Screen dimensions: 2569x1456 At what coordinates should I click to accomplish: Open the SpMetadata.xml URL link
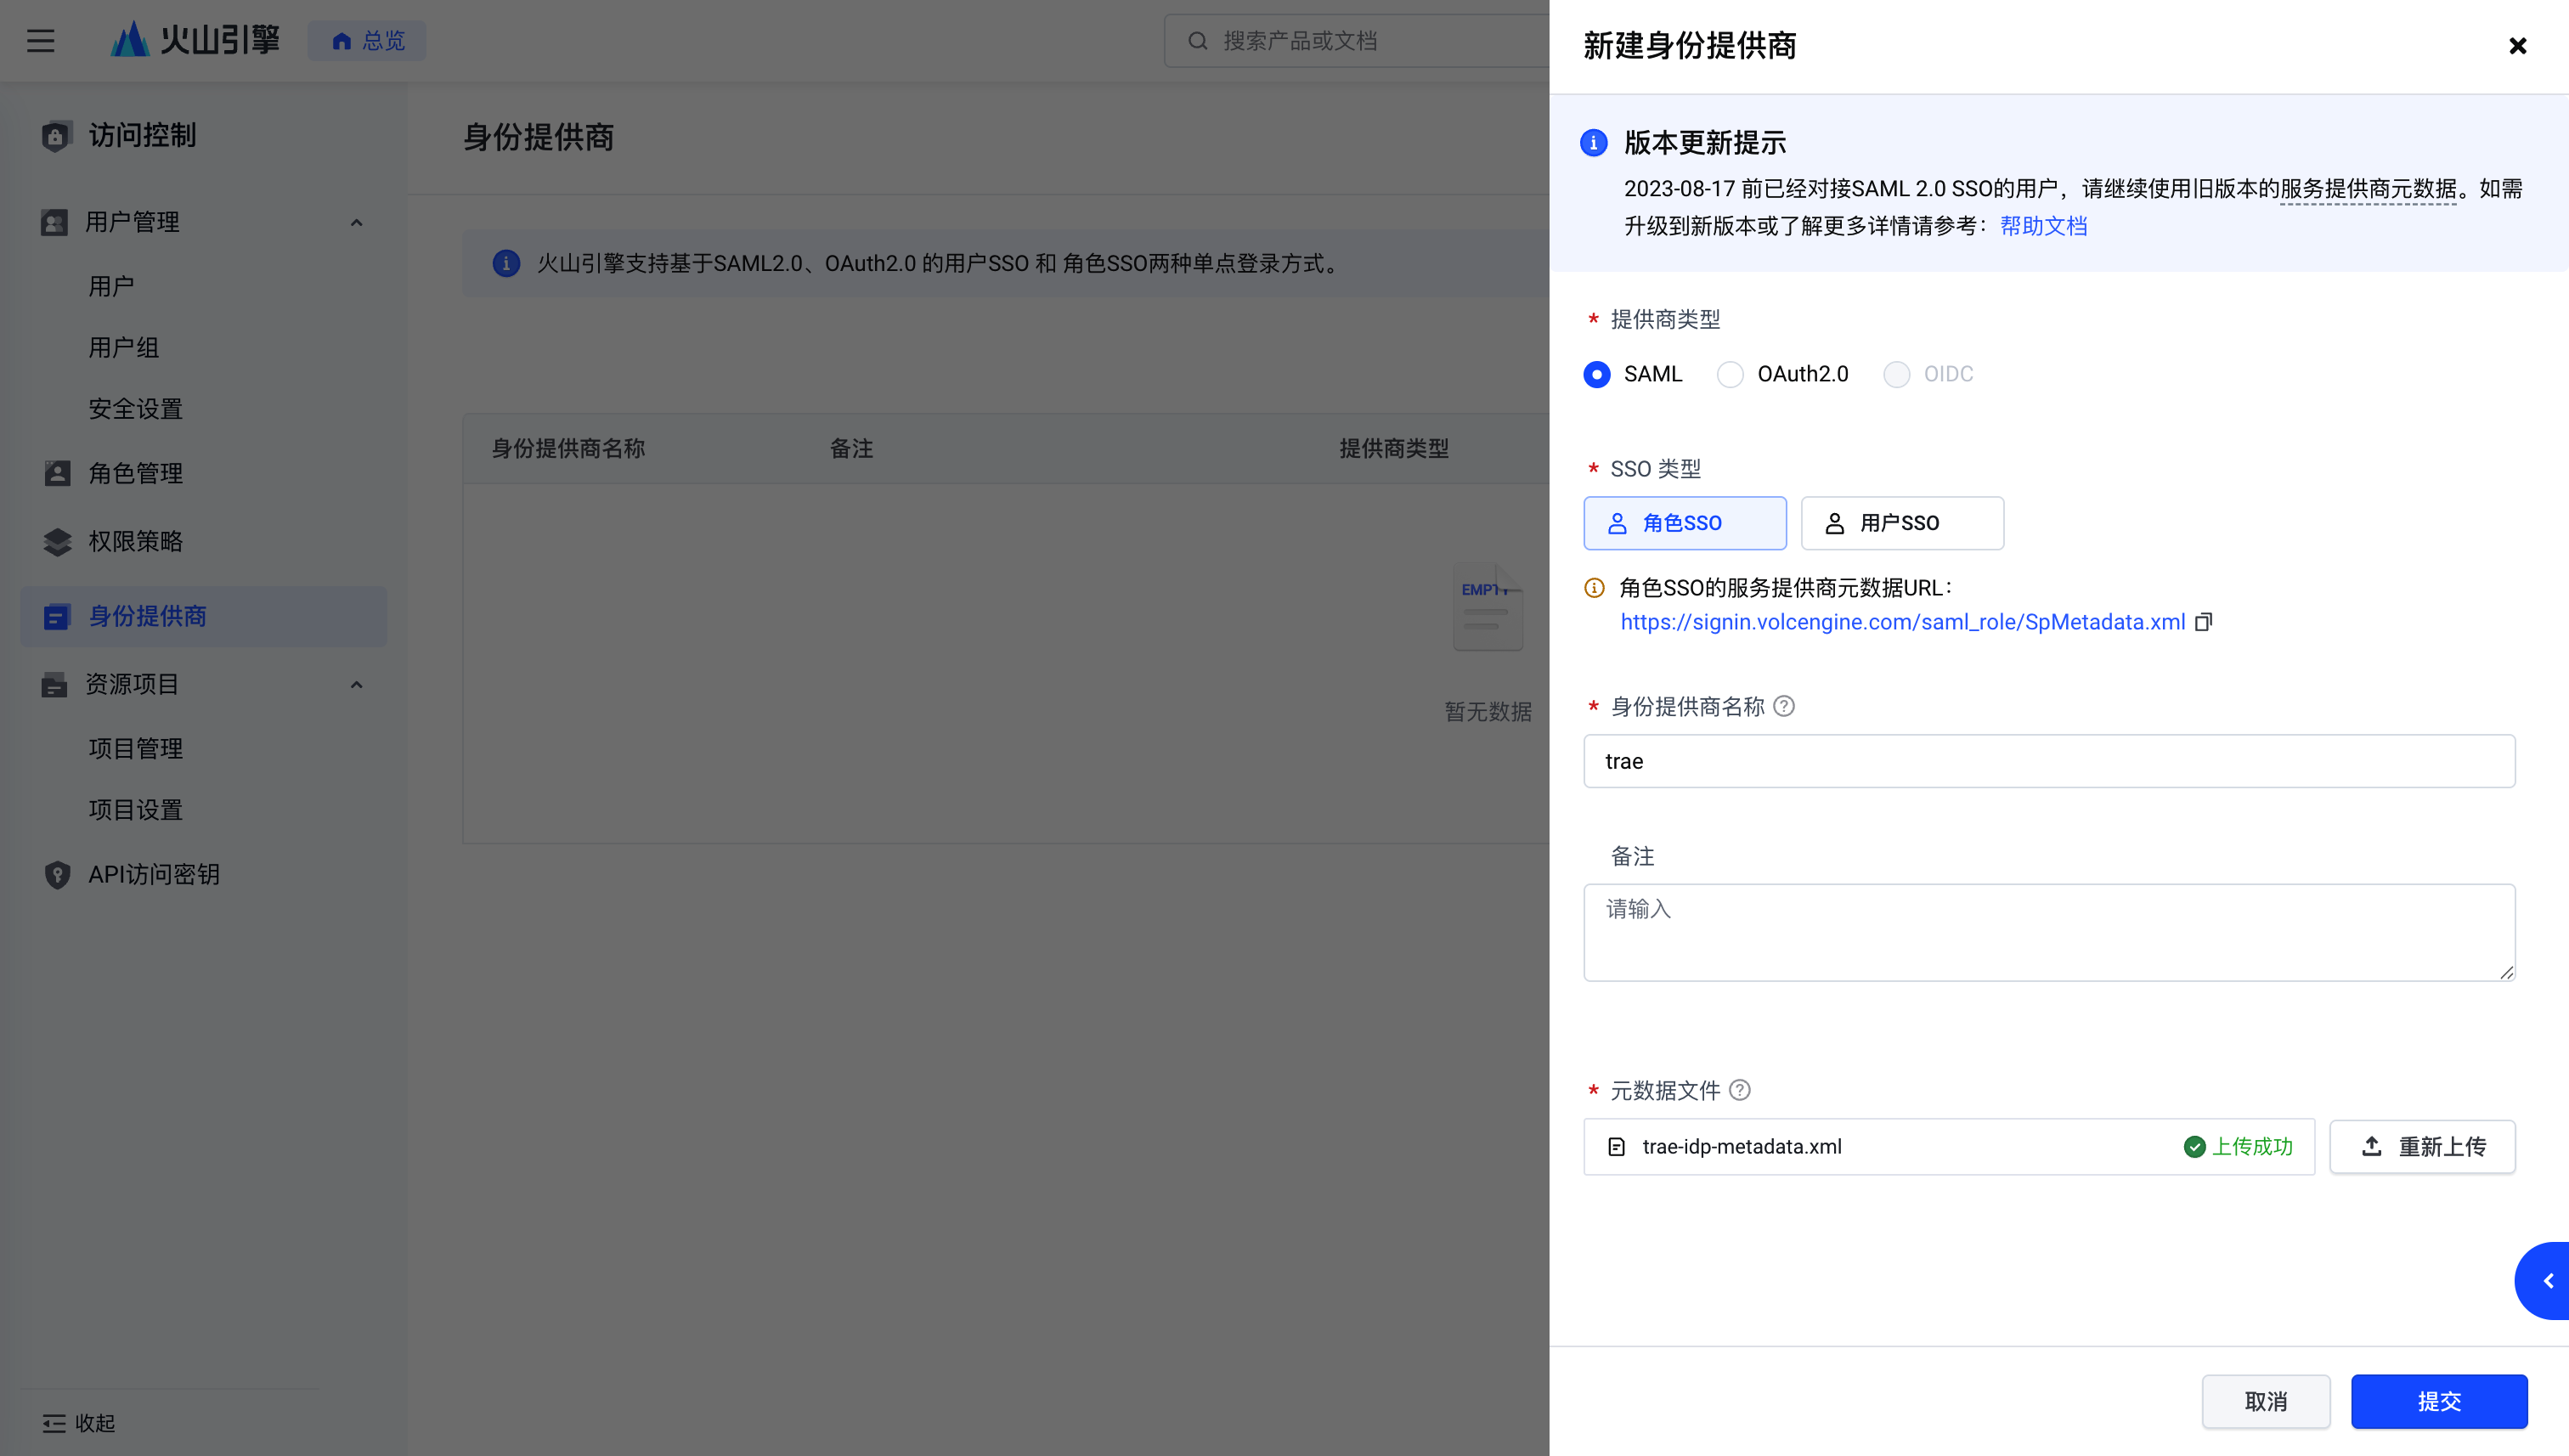[1903, 622]
